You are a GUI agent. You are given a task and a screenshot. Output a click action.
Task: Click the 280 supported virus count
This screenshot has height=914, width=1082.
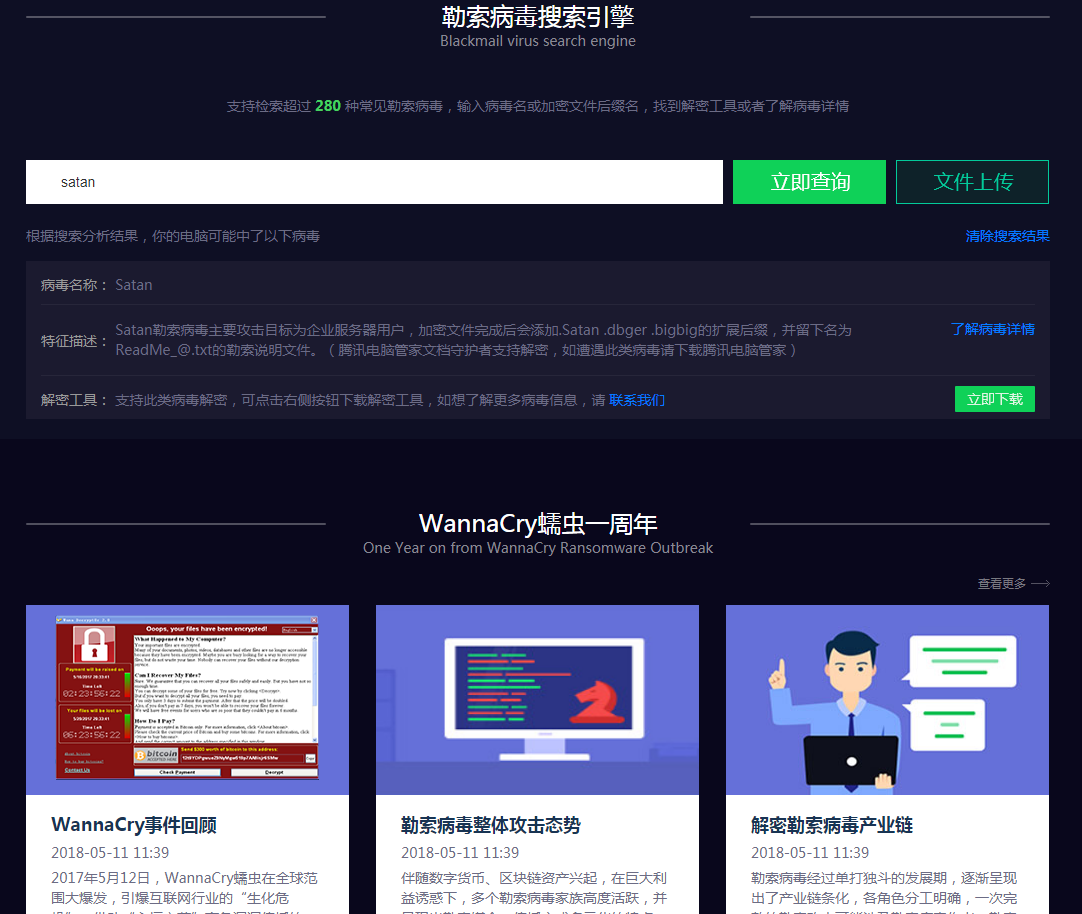328,106
